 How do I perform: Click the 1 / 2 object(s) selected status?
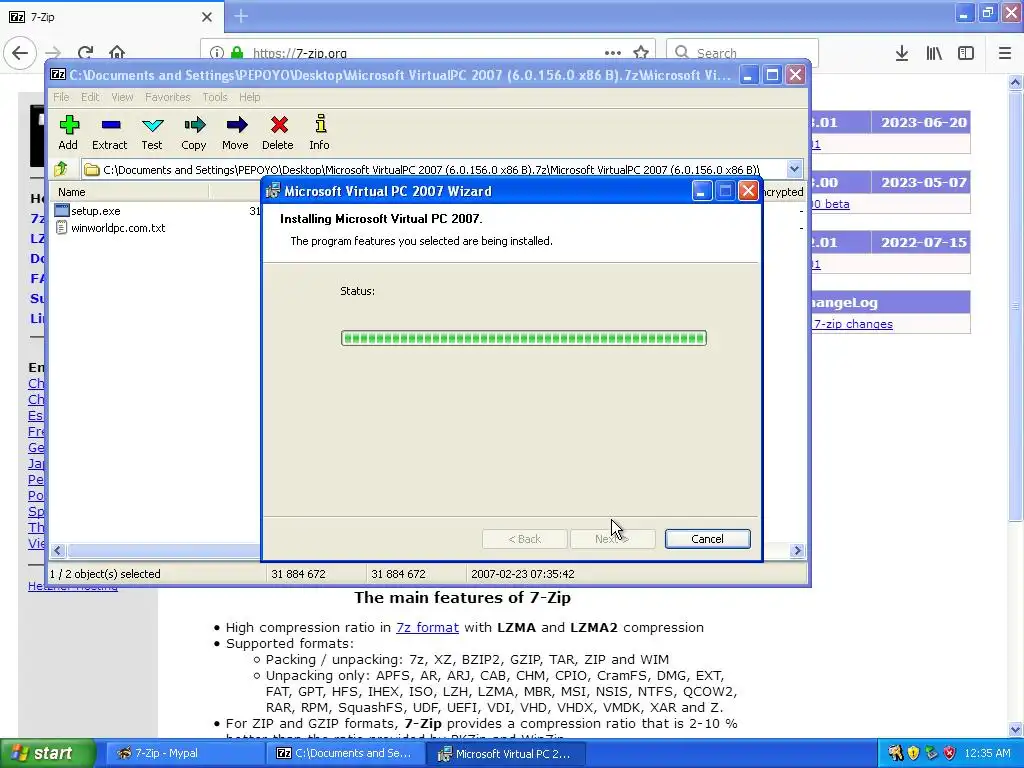pos(105,574)
